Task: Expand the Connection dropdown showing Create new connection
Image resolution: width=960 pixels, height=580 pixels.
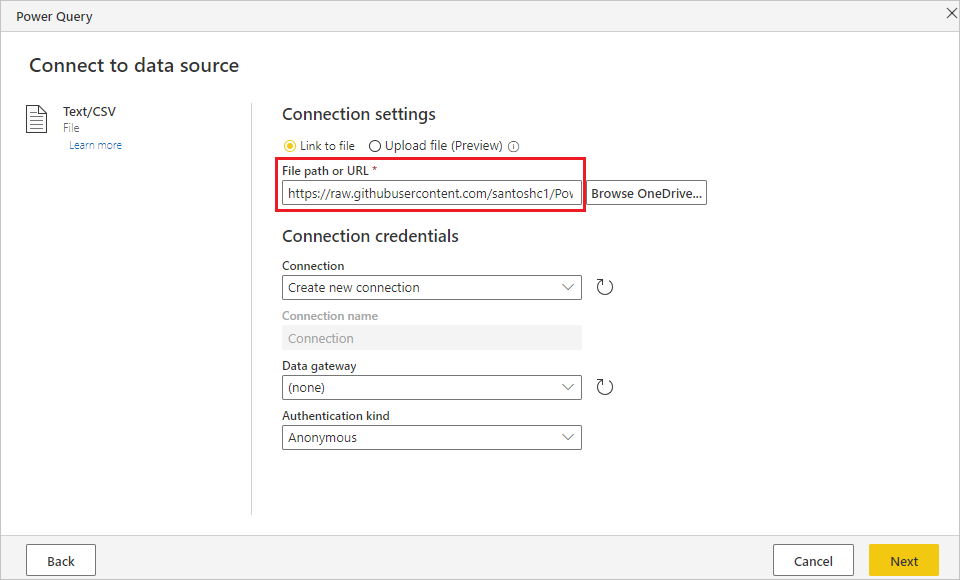Action: [432, 287]
